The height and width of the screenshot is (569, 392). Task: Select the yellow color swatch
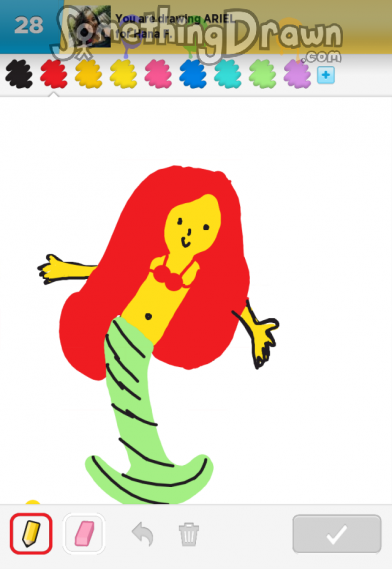point(123,74)
